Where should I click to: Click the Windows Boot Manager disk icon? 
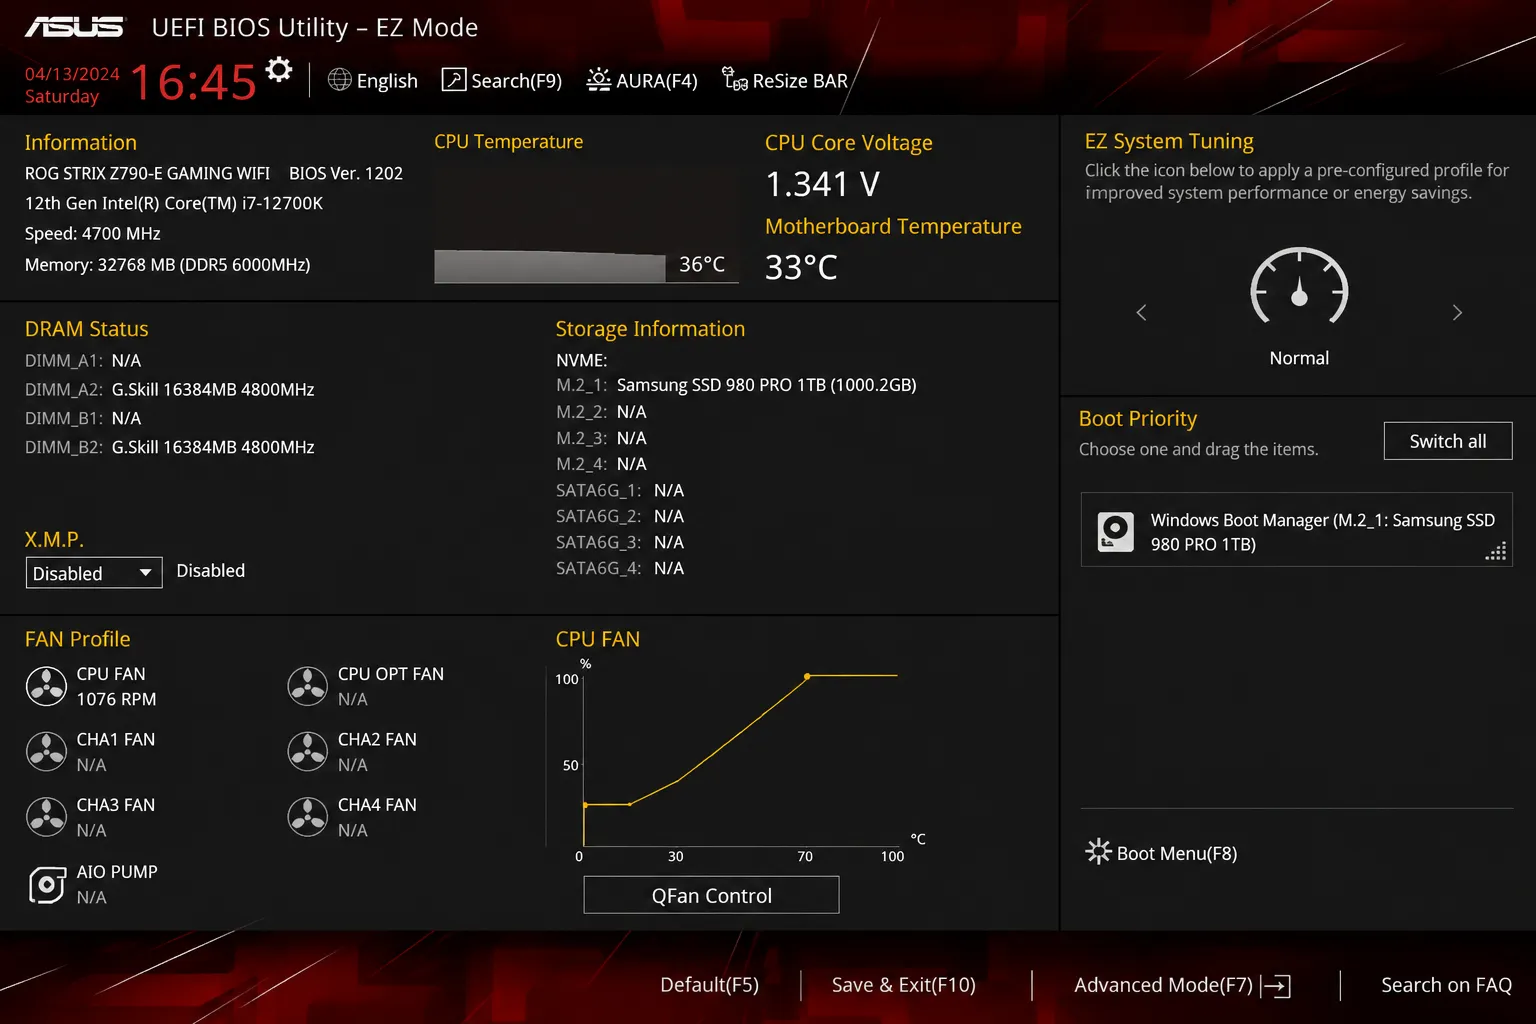(x=1115, y=531)
